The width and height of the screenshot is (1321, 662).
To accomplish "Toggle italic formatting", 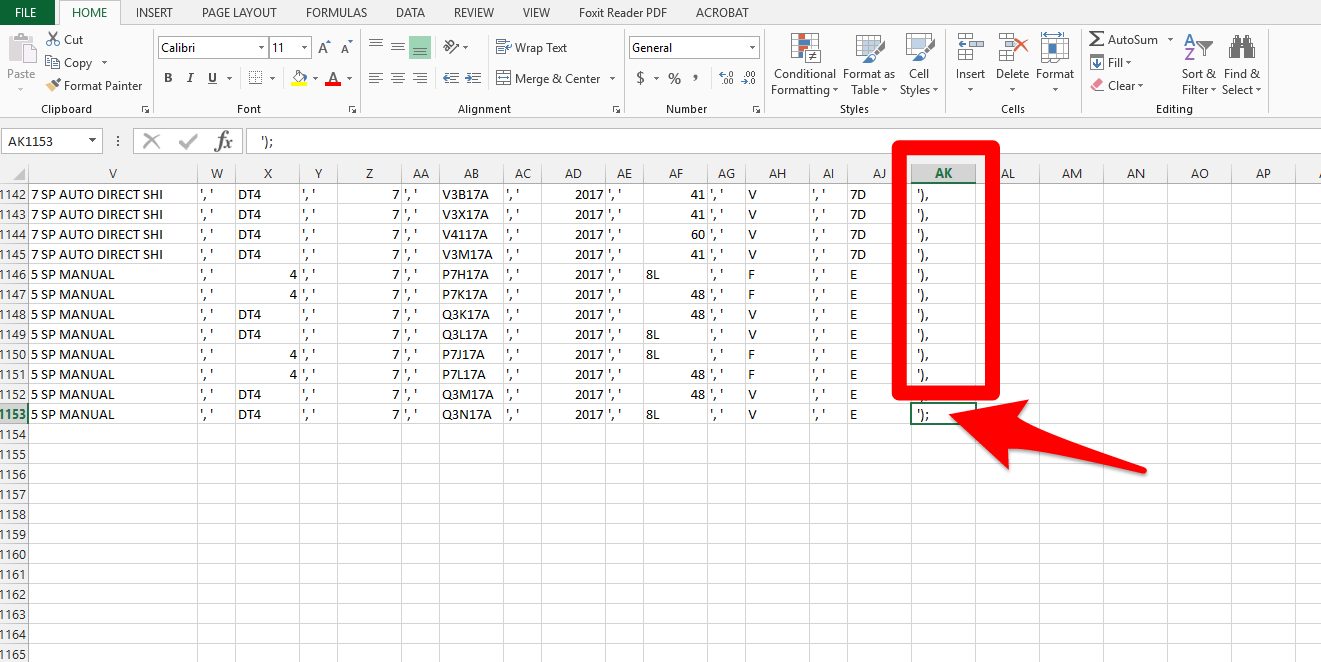I will (x=189, y=77).
